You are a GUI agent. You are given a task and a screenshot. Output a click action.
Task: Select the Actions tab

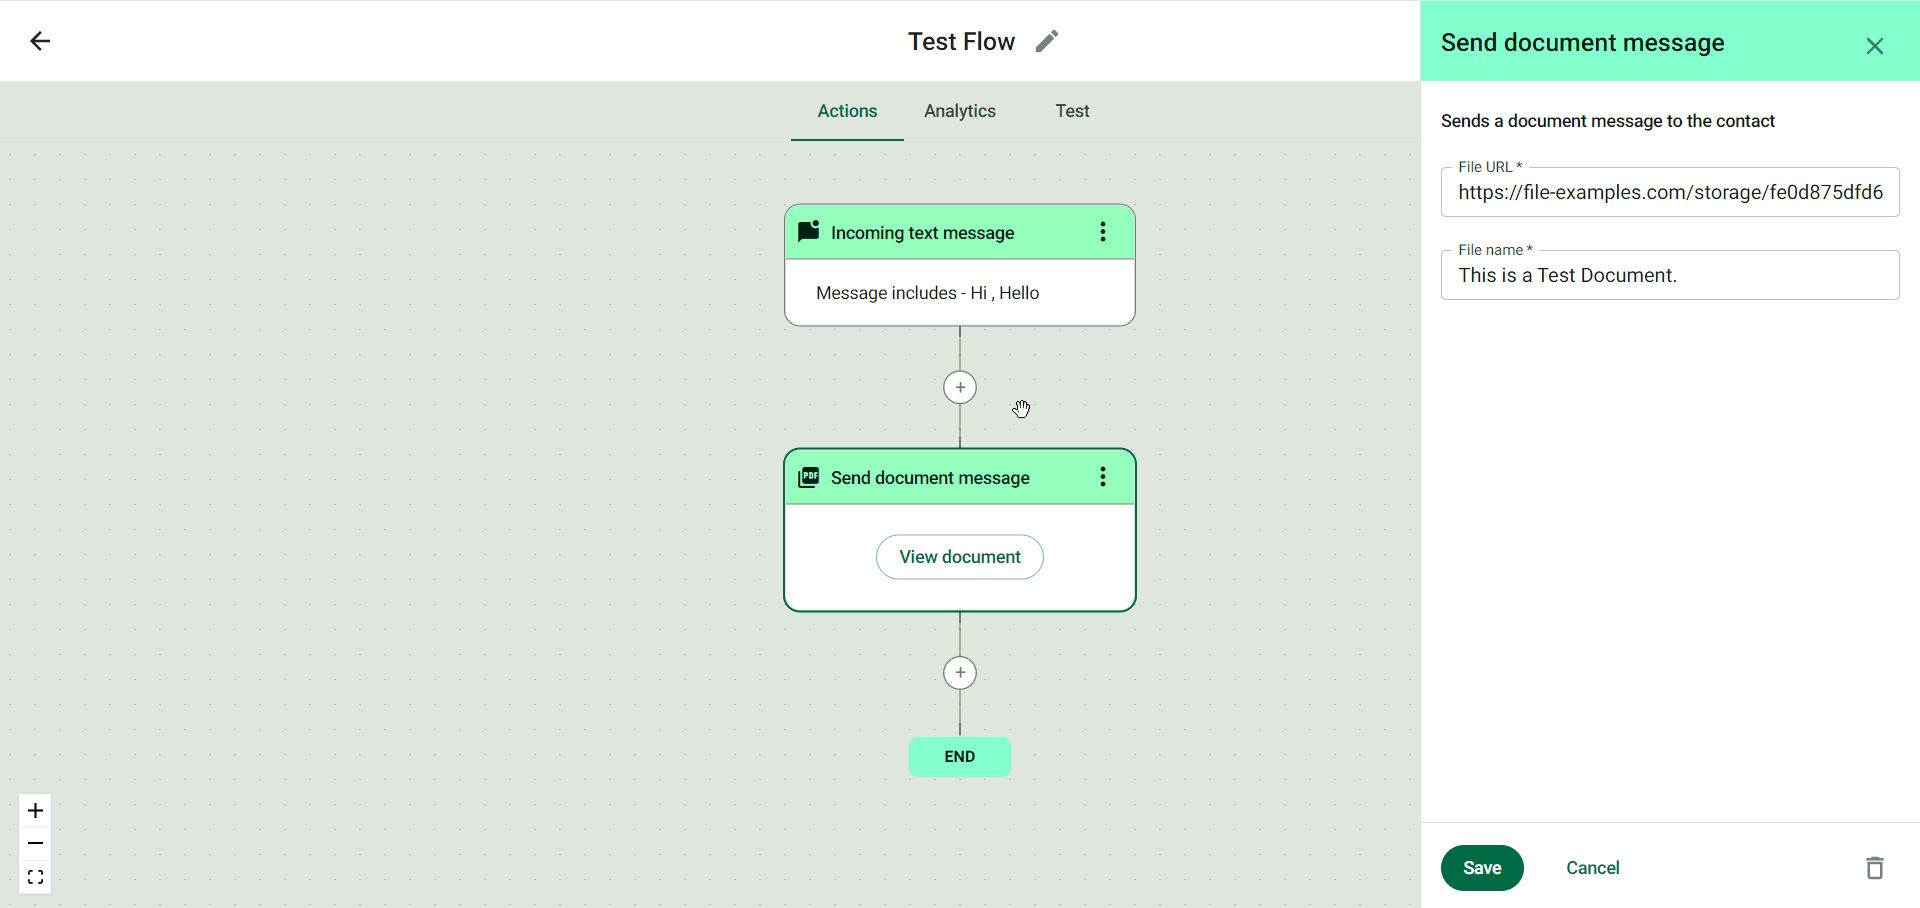(x=847, y=111)
